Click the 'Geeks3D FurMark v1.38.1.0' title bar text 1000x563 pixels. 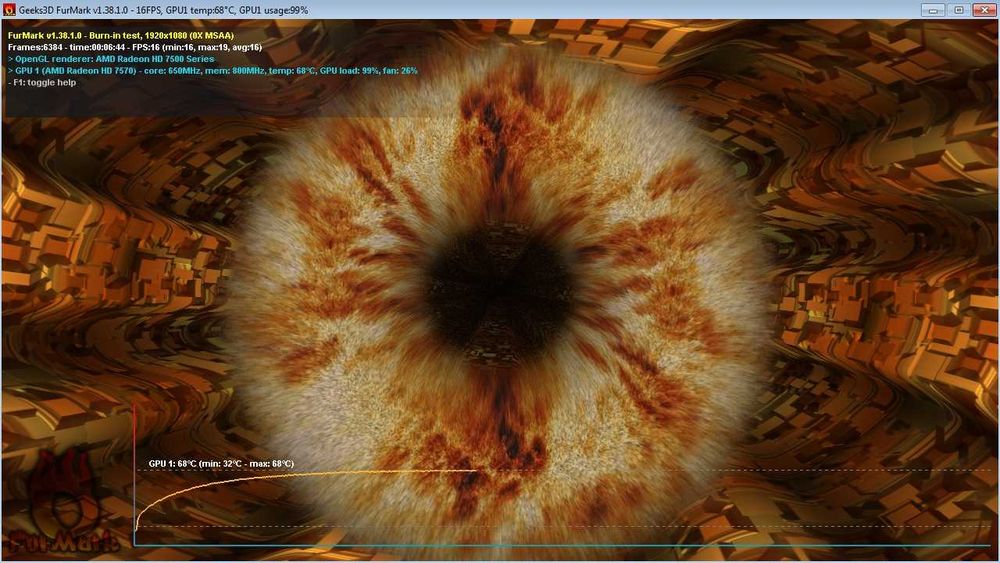(x=163, y=10)
